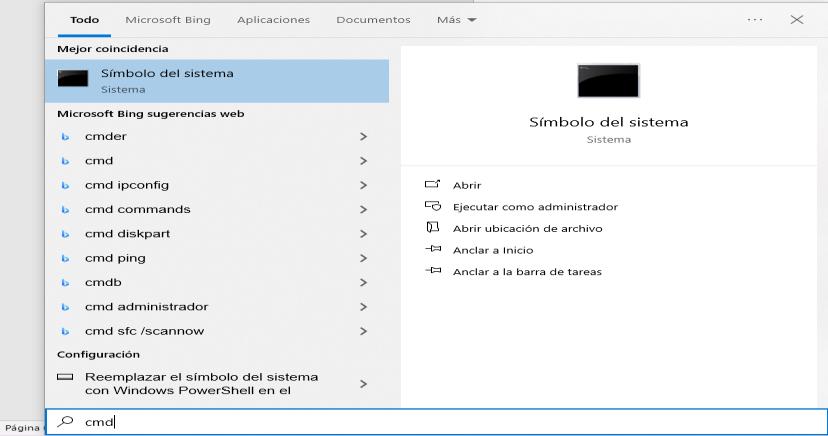This screenshot has width=828, height=436.
Task: Click Anclar a Inicio
Action: click(x=493, y=250)
